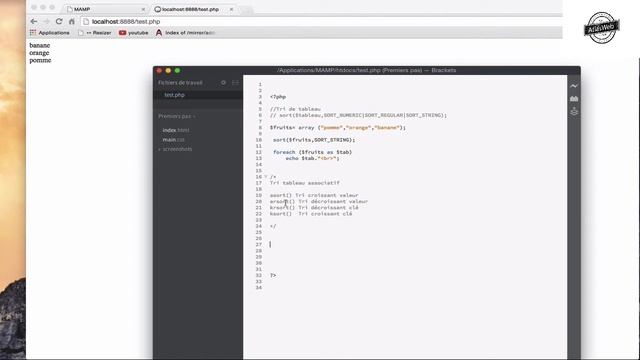Viewport: 640px width, 360px height.
Task: Open working files gear settings
Action: tap(223, 82)
